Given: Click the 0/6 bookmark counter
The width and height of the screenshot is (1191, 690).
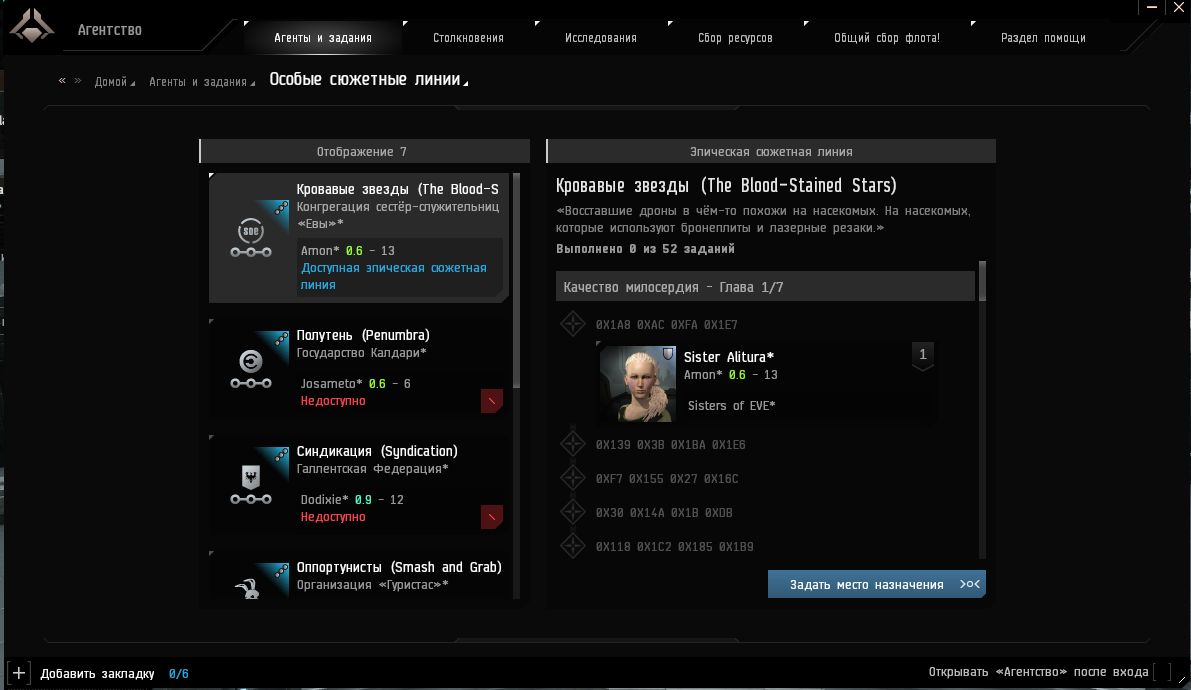Looking at the screenshot, I should point(178,674).
